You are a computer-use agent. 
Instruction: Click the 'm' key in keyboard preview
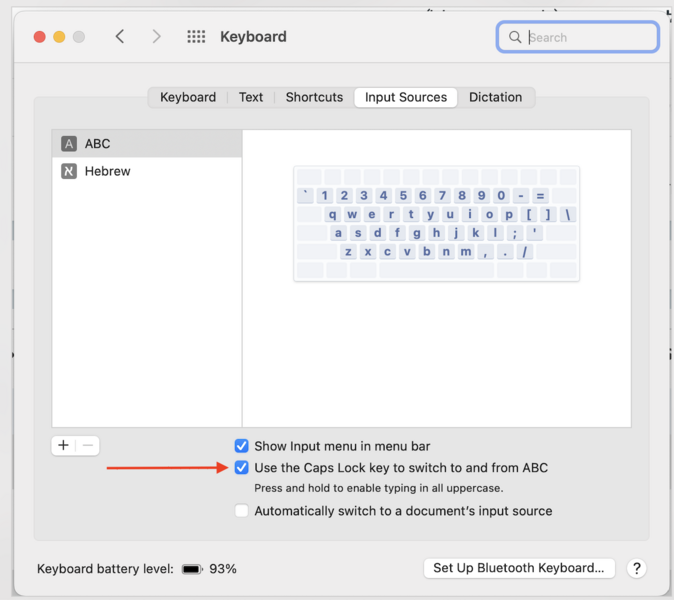pos(466,251)
